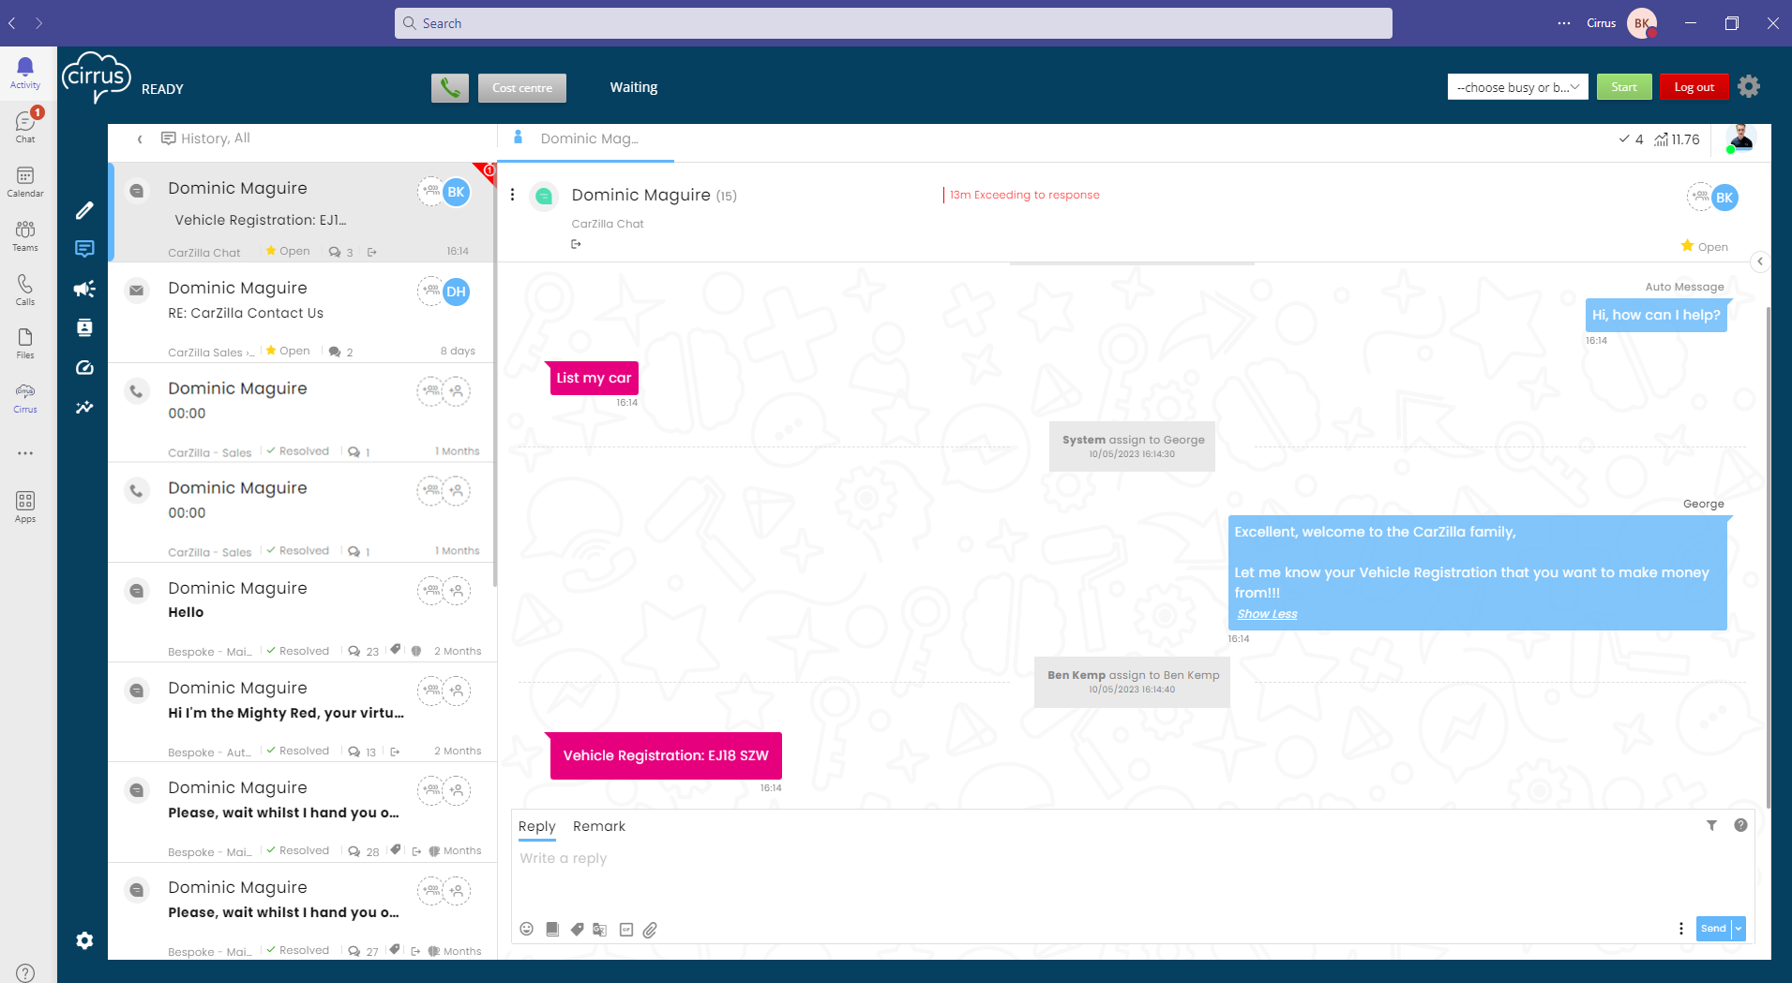Open the Cirrus app in the Teams sidebar

pyautogui.click(x=25, y=395)
